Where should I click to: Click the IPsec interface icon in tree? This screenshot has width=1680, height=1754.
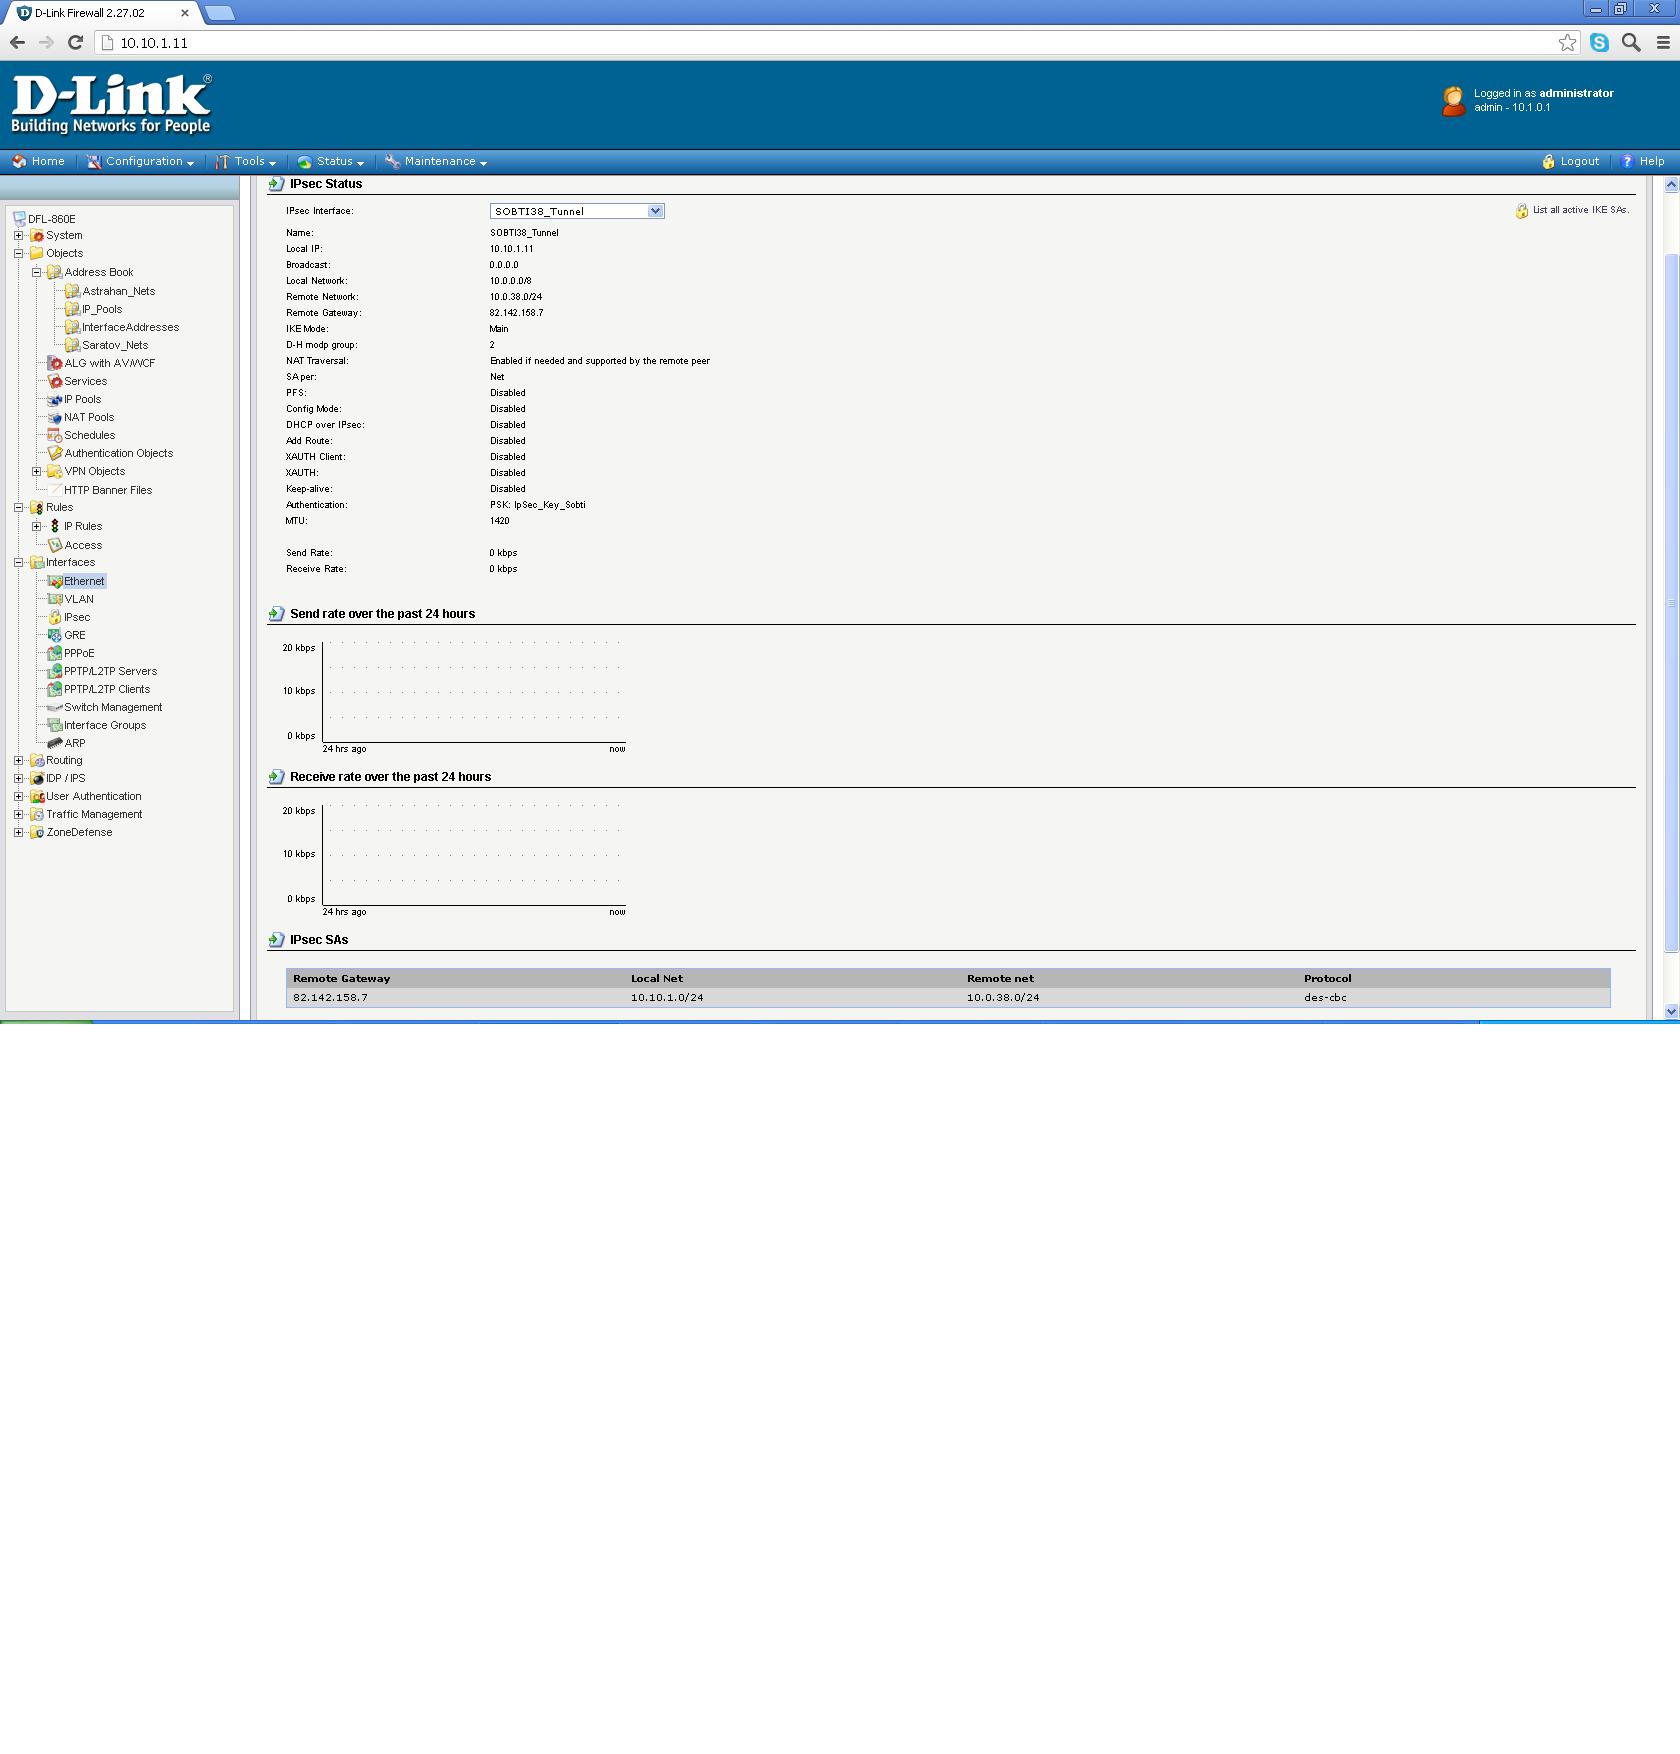tap(55, 618)
